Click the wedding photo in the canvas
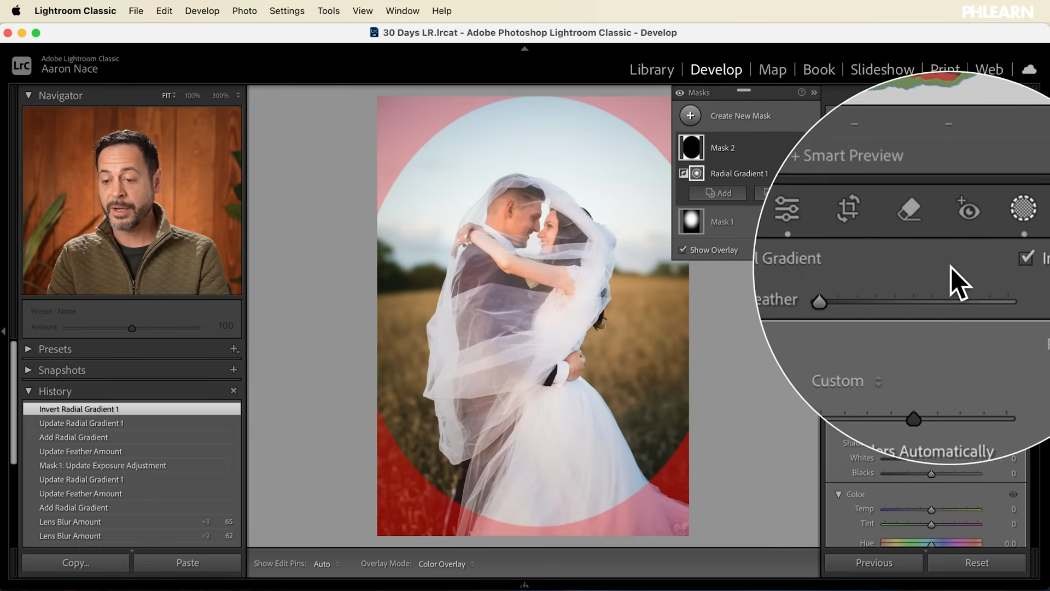Viewport: 1050px width, 591px height. pyautogui.click(x=532, y=315)
